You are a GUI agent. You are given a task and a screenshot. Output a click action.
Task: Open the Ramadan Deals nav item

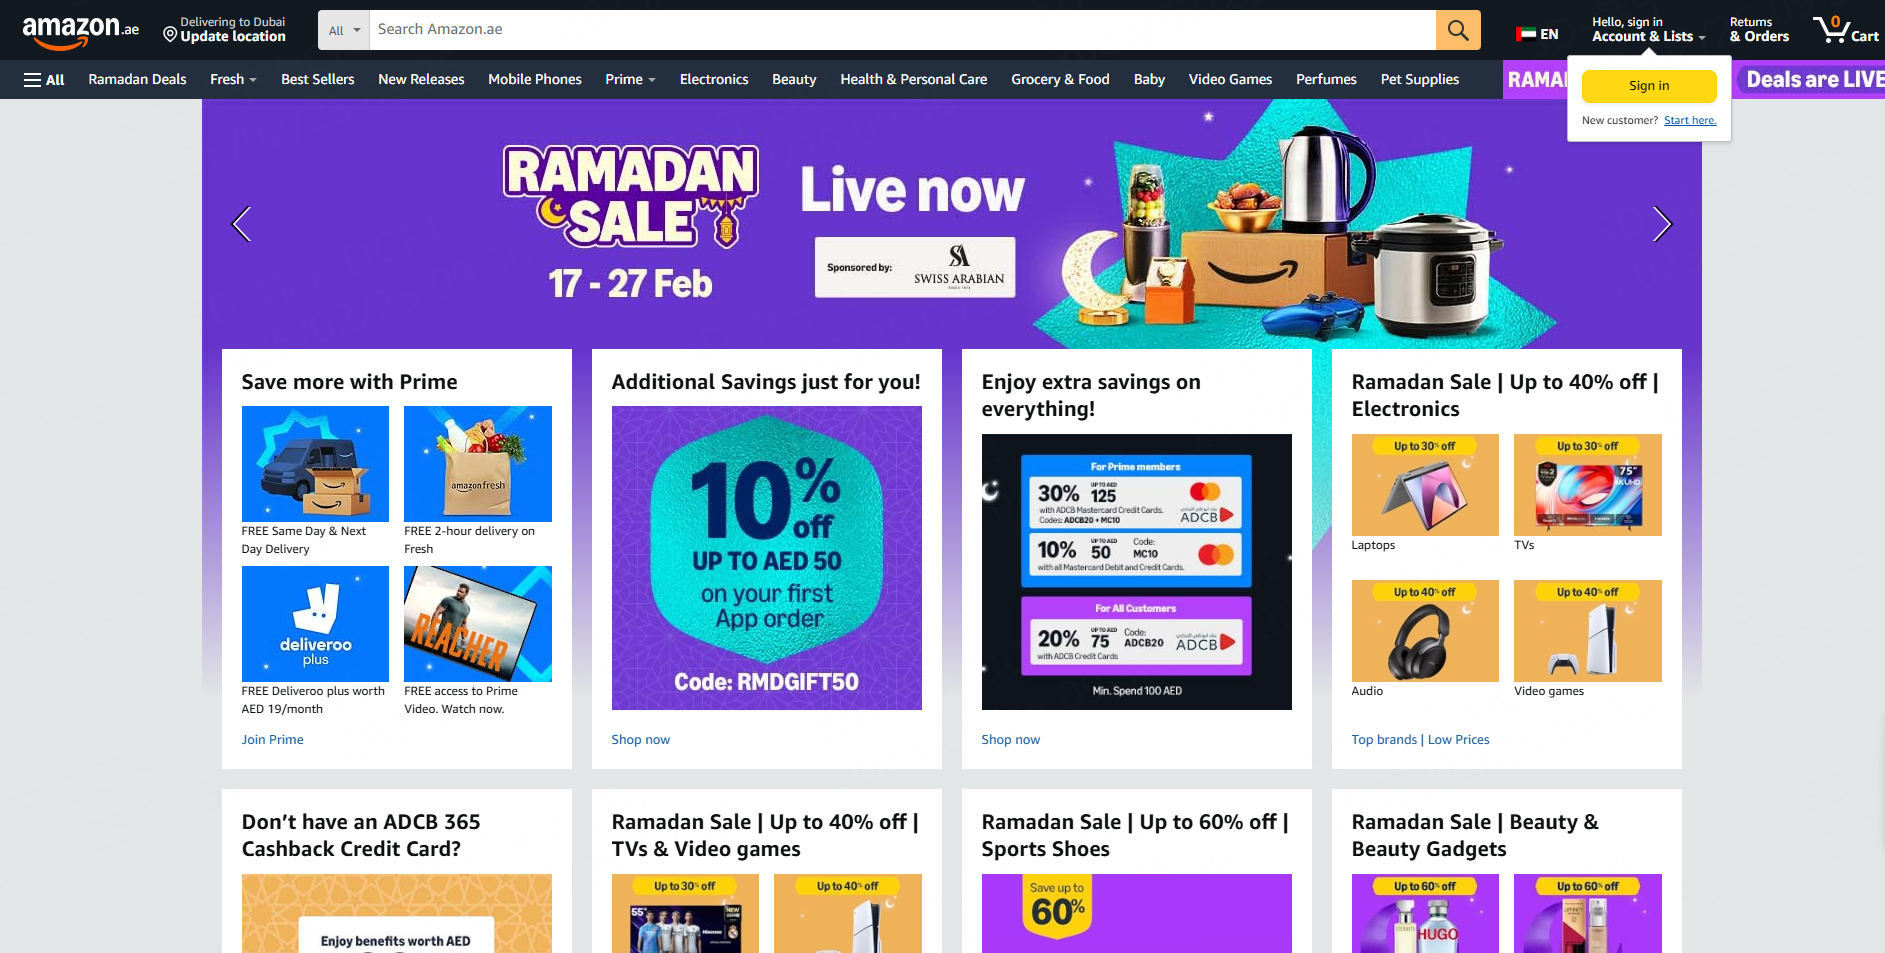pos(137,80)
